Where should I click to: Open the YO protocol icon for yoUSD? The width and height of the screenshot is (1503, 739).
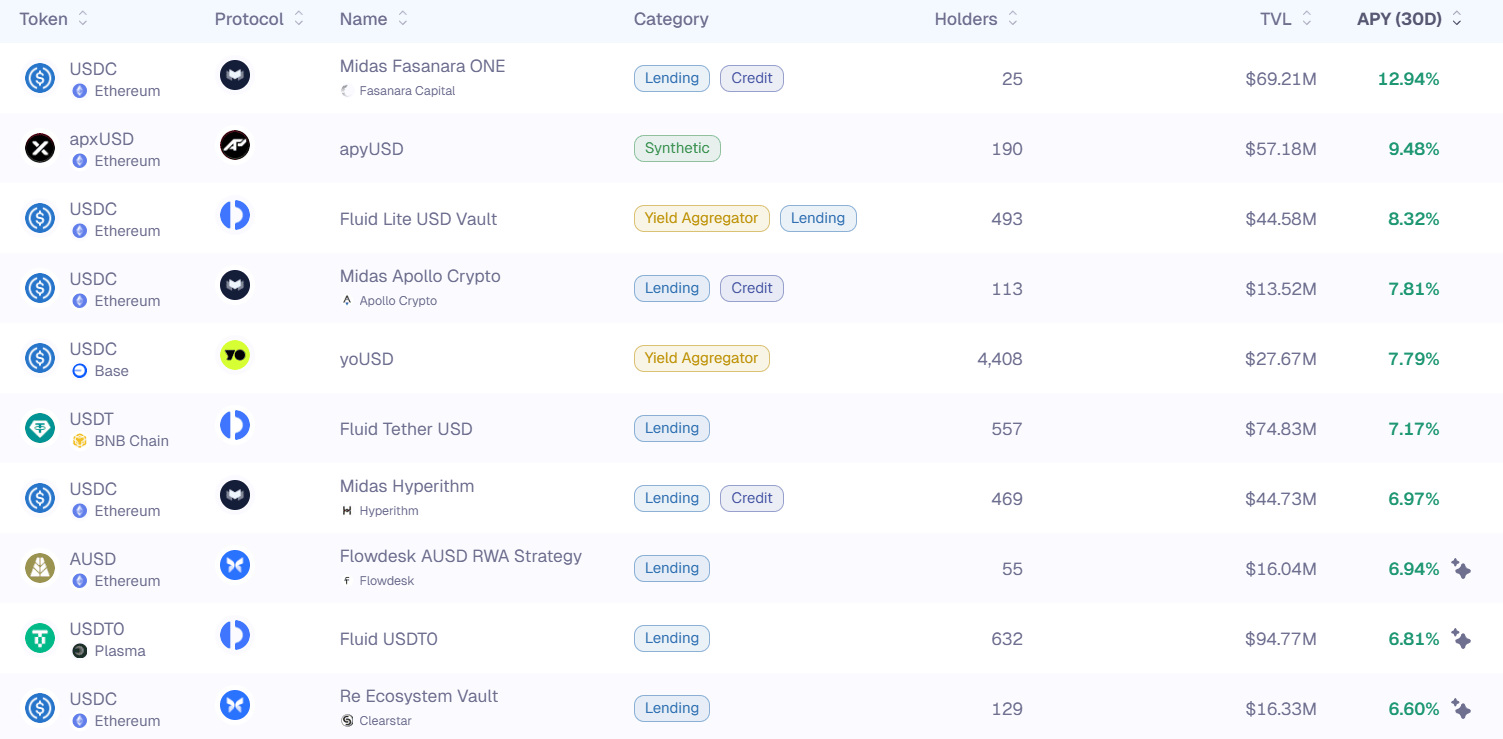pos(235,355)
